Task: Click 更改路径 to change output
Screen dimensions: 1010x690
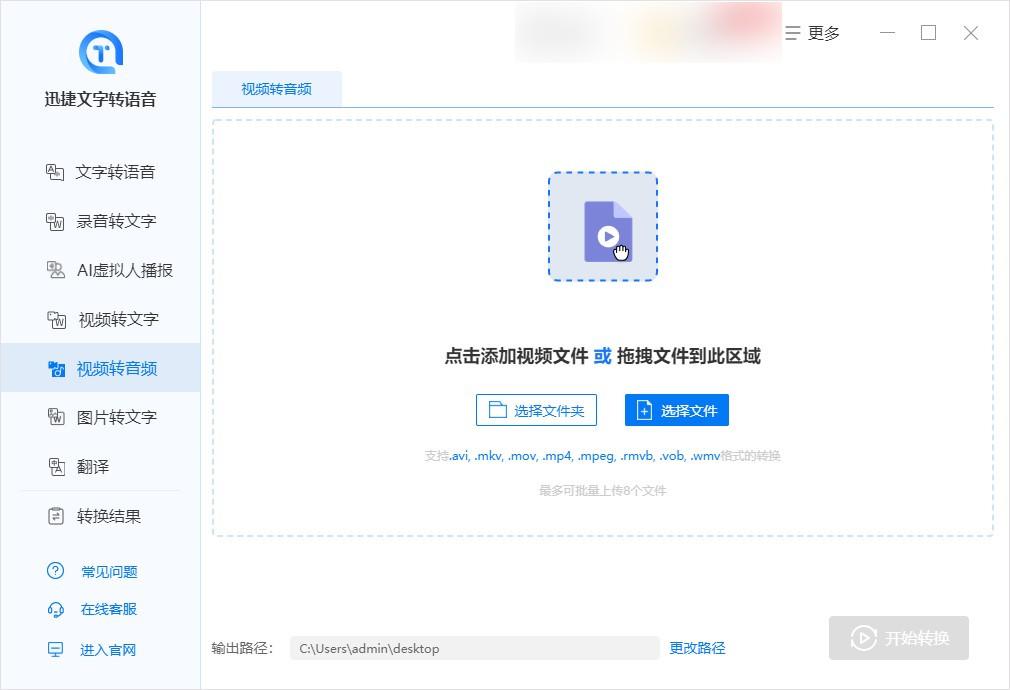Action: pos(697,648)
